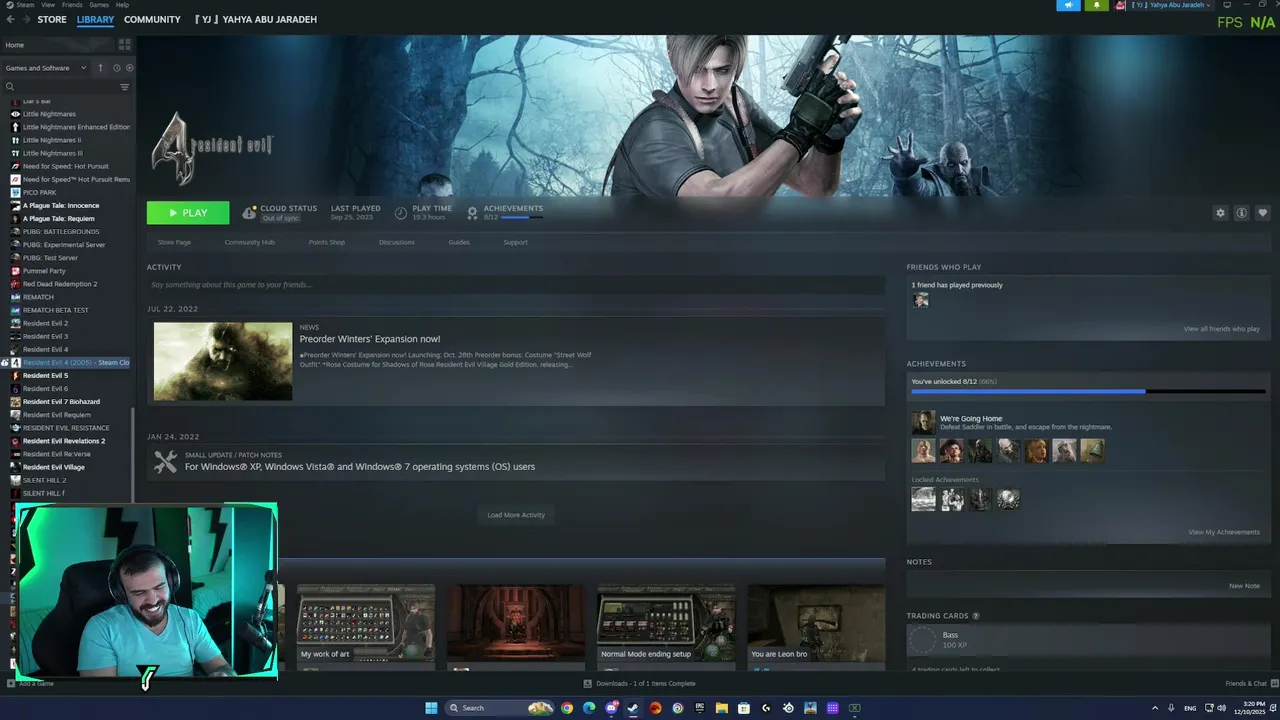Click the taskbar Search box
This screenshot has height=720, width=1280.
[500, 708]
